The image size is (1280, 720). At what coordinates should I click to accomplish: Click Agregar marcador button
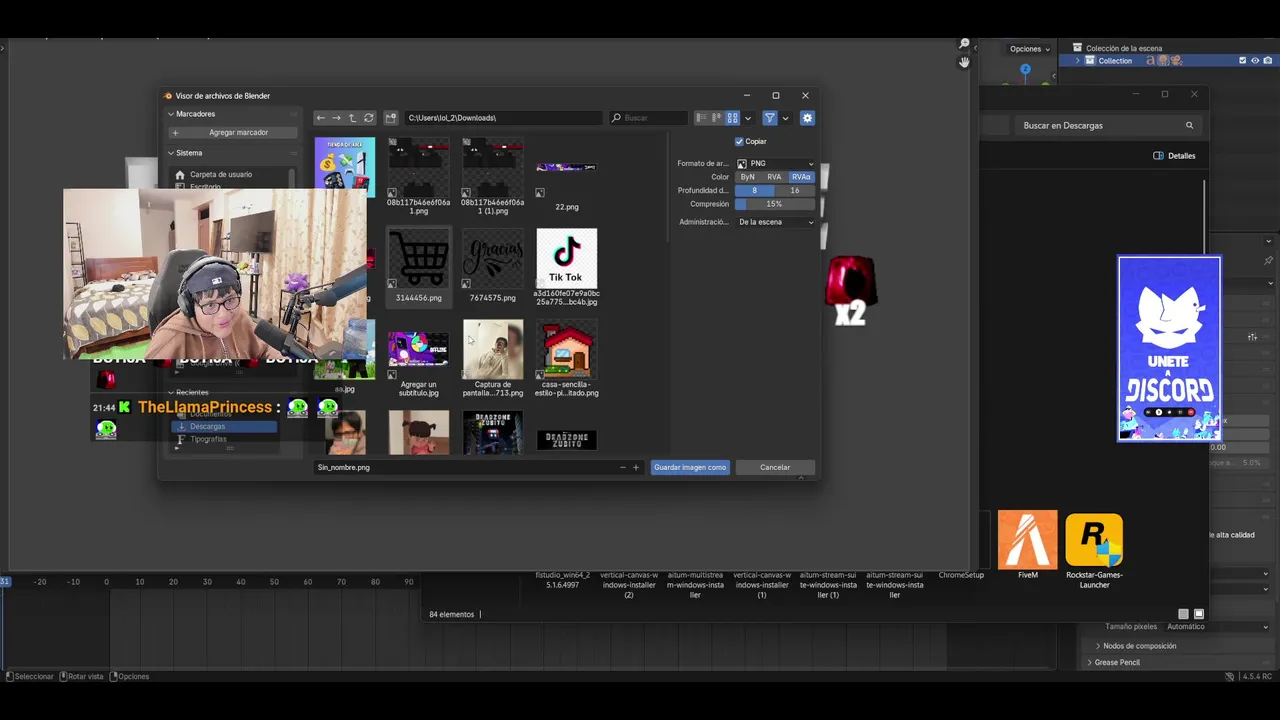pyautogui.click(x=232, y=132)
